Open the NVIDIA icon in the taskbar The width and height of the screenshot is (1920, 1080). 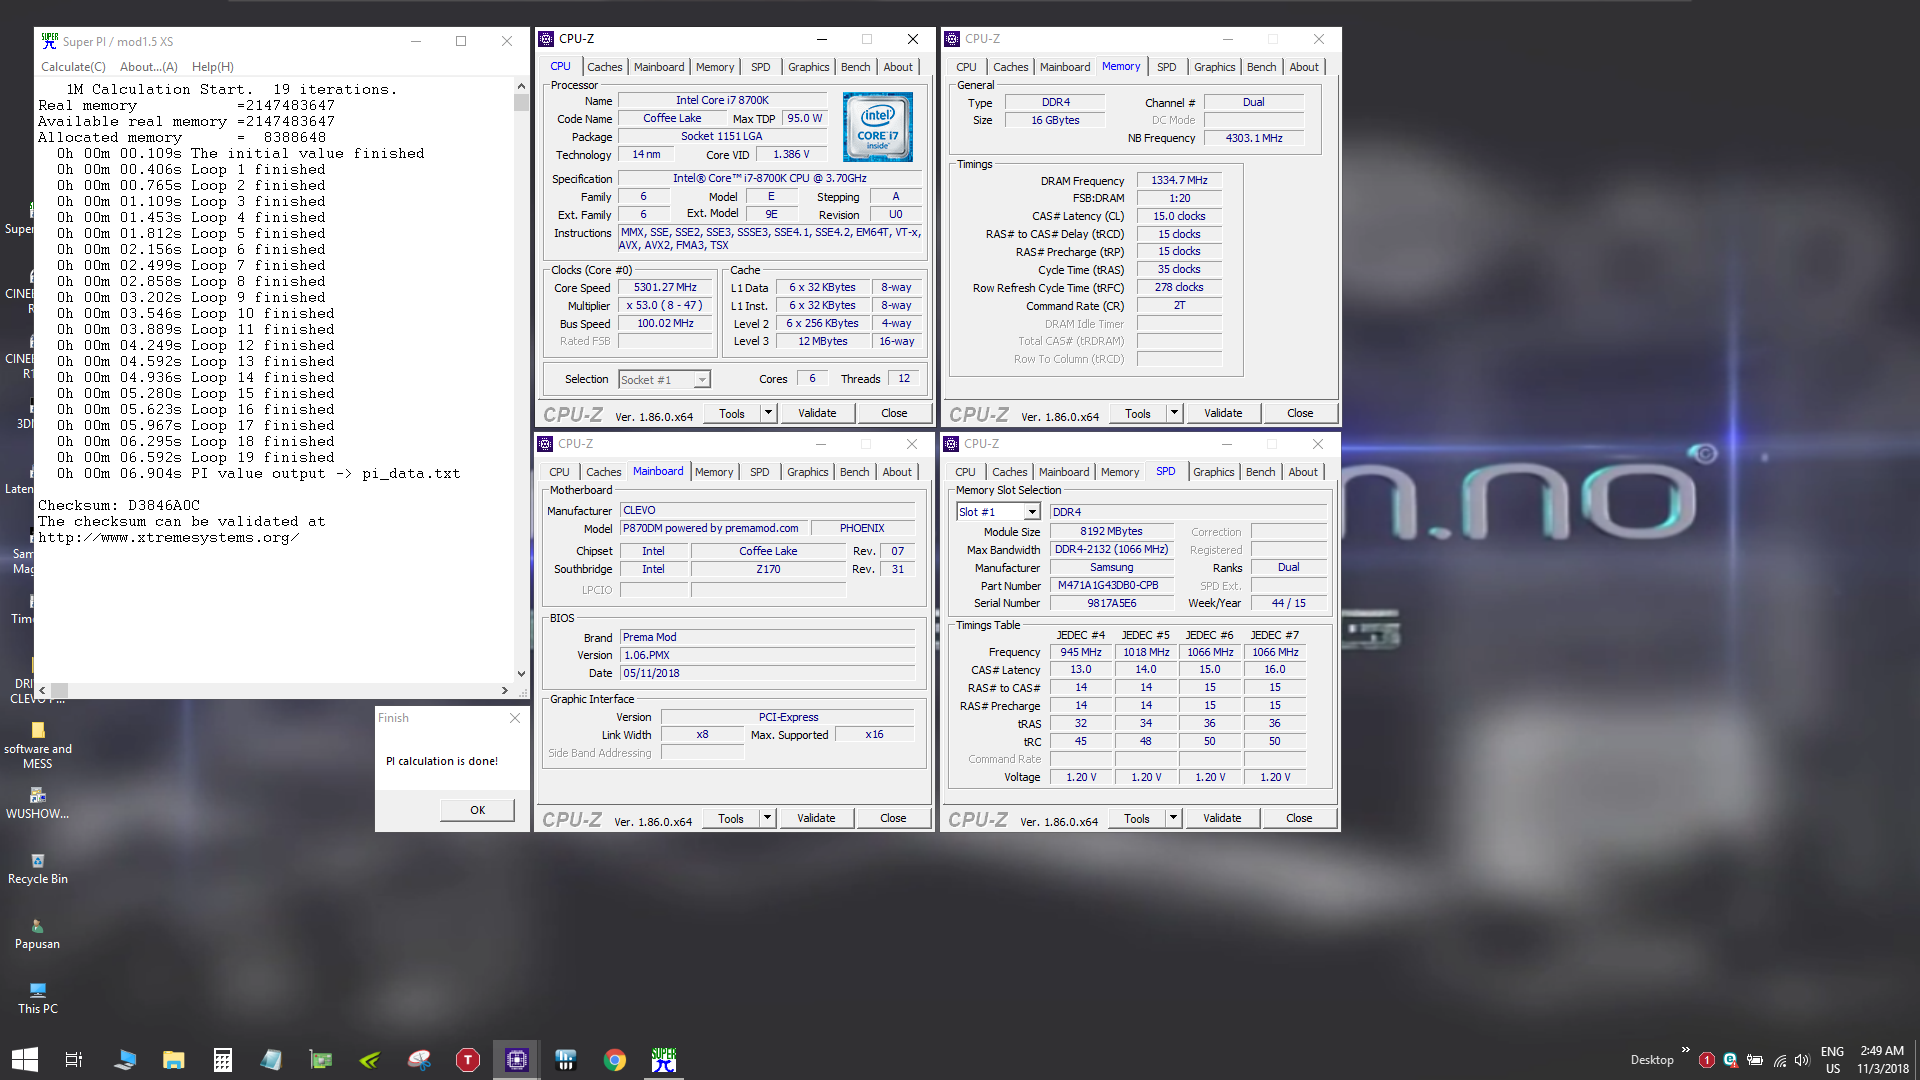[x=370, y=1059]
